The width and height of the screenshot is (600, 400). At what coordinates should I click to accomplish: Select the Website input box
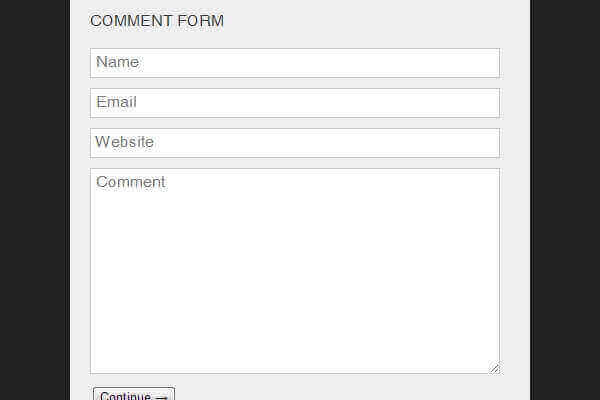click(x=294, y=143)
